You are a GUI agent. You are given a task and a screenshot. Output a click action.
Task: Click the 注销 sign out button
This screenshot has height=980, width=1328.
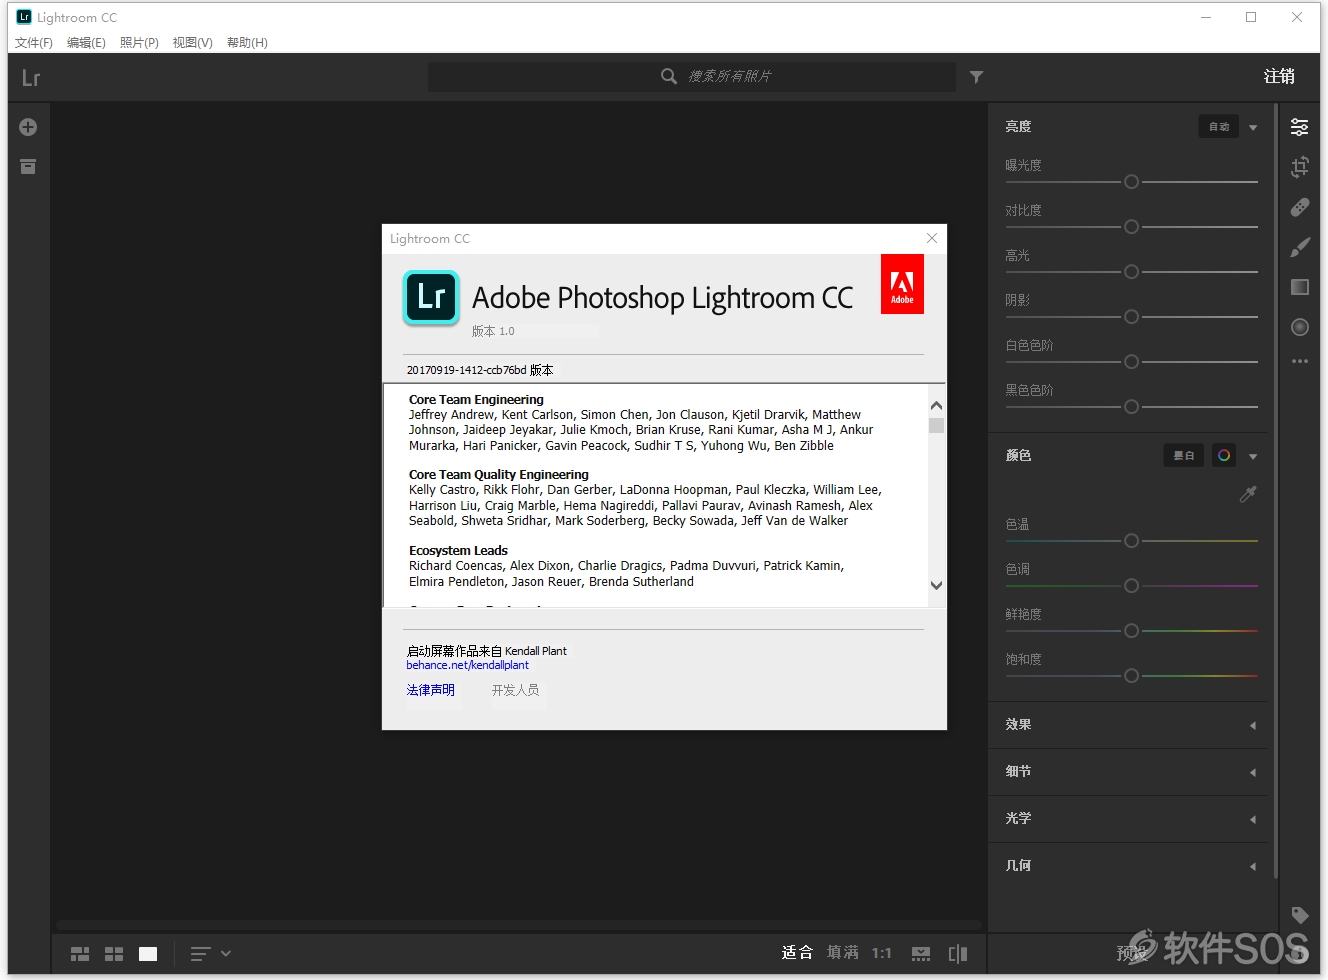(x=1279, y=76)
